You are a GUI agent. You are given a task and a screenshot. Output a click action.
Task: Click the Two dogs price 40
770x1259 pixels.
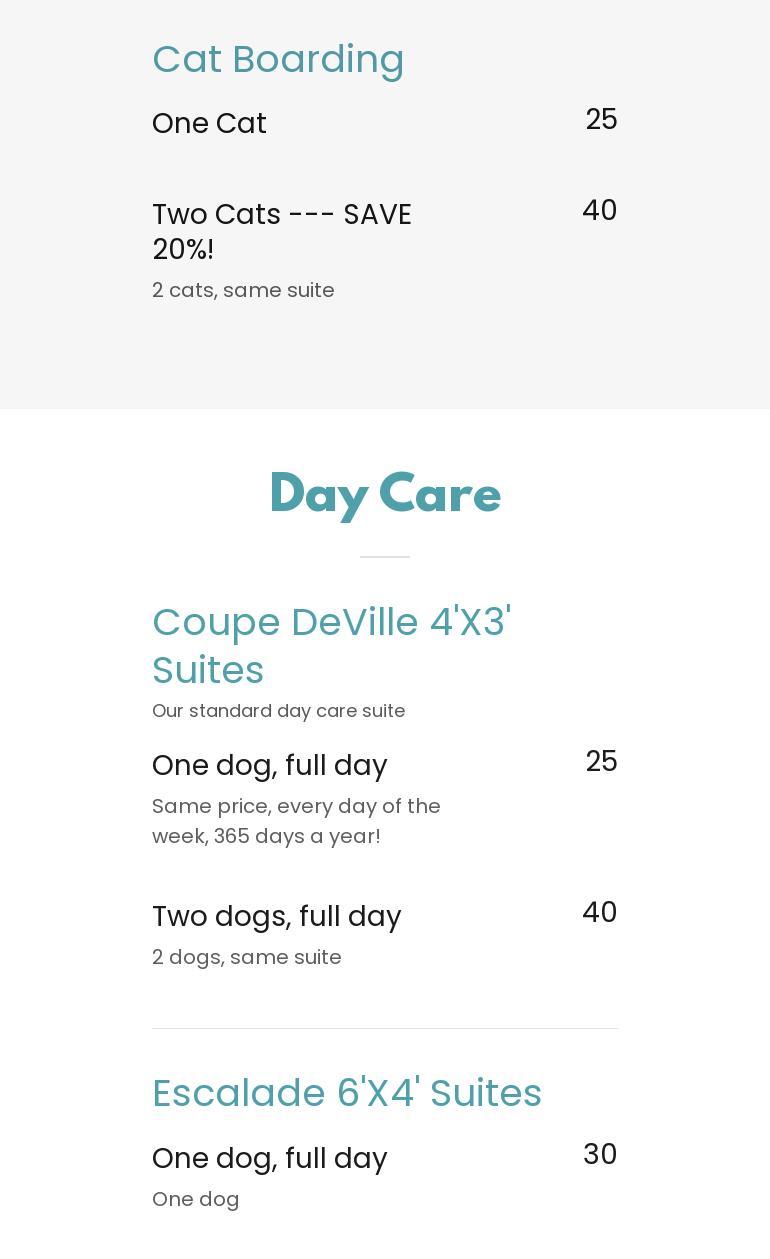[x=599, y=912]
